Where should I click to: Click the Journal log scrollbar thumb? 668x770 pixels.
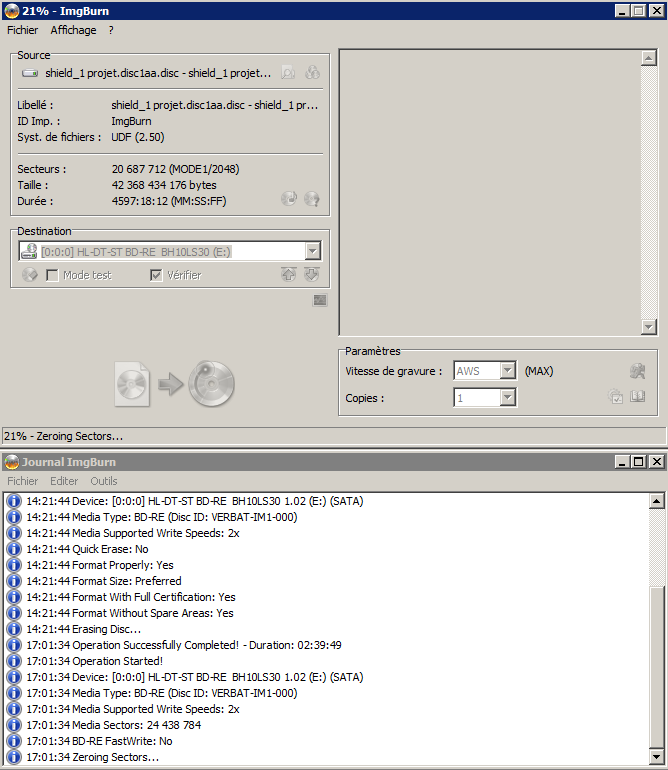656,667
